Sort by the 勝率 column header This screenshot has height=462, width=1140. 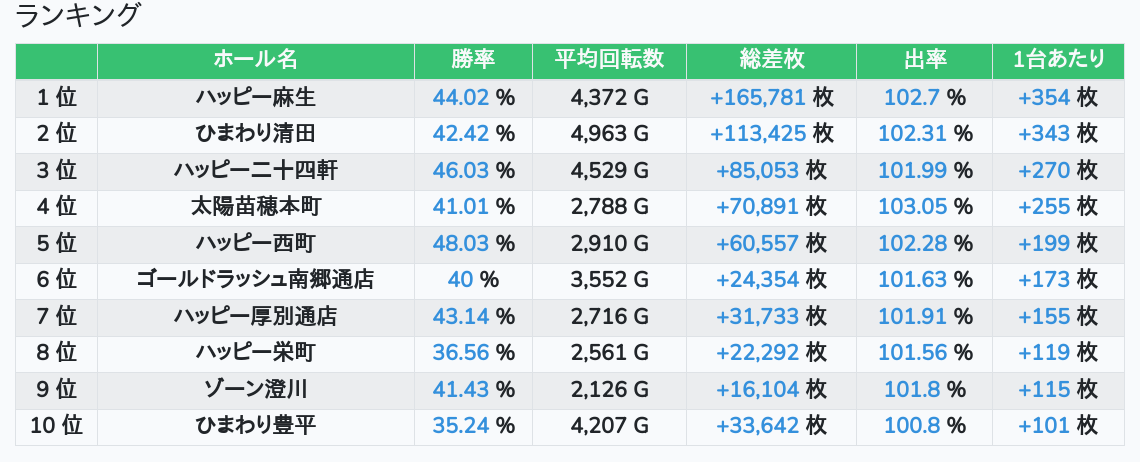pyautogui.click(x=473, y=60)
